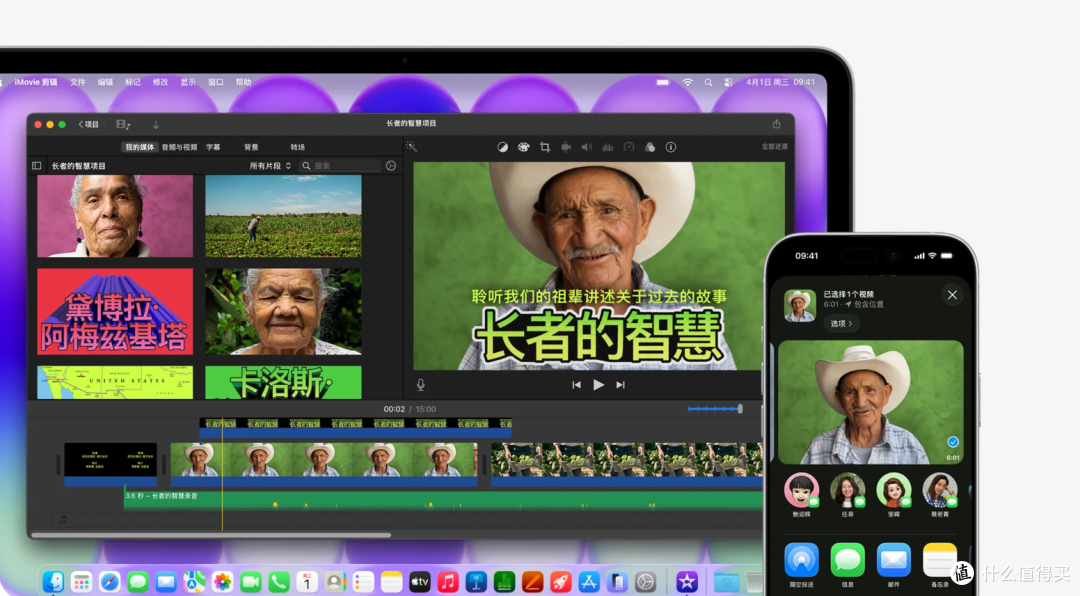Toggle the selection checkmark on the iPhone video
Screen dimensions: 1080x596
click(953, 442)
